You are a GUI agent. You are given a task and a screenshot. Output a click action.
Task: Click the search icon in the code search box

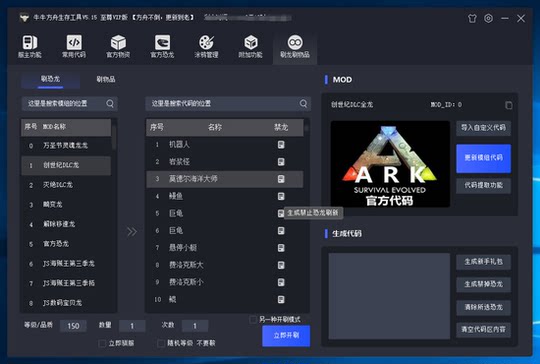click(x=303, y=103)
